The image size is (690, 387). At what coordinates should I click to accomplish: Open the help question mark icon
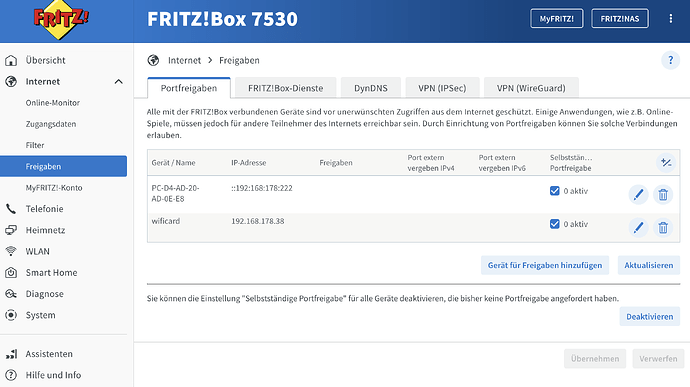[670, 60]
